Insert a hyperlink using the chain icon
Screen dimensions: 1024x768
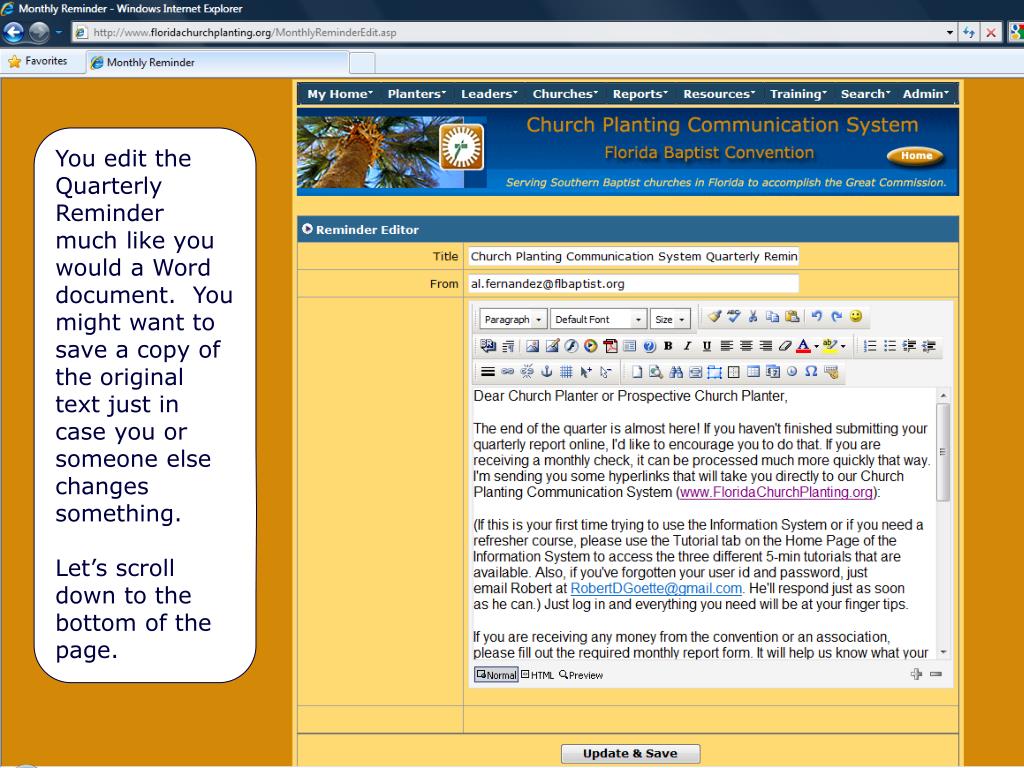(507, 372)
